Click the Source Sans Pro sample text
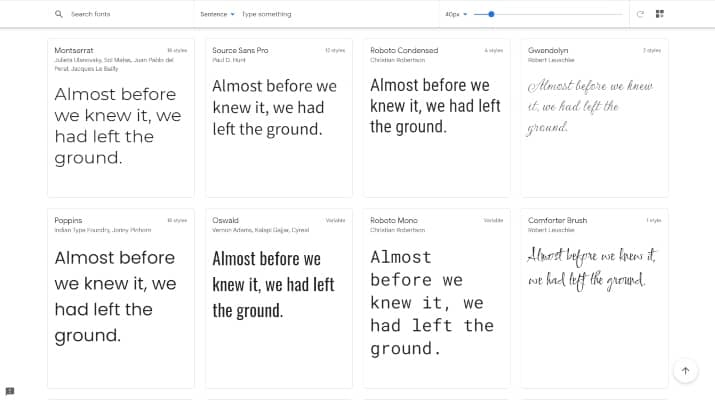 [x=275, y=108]
